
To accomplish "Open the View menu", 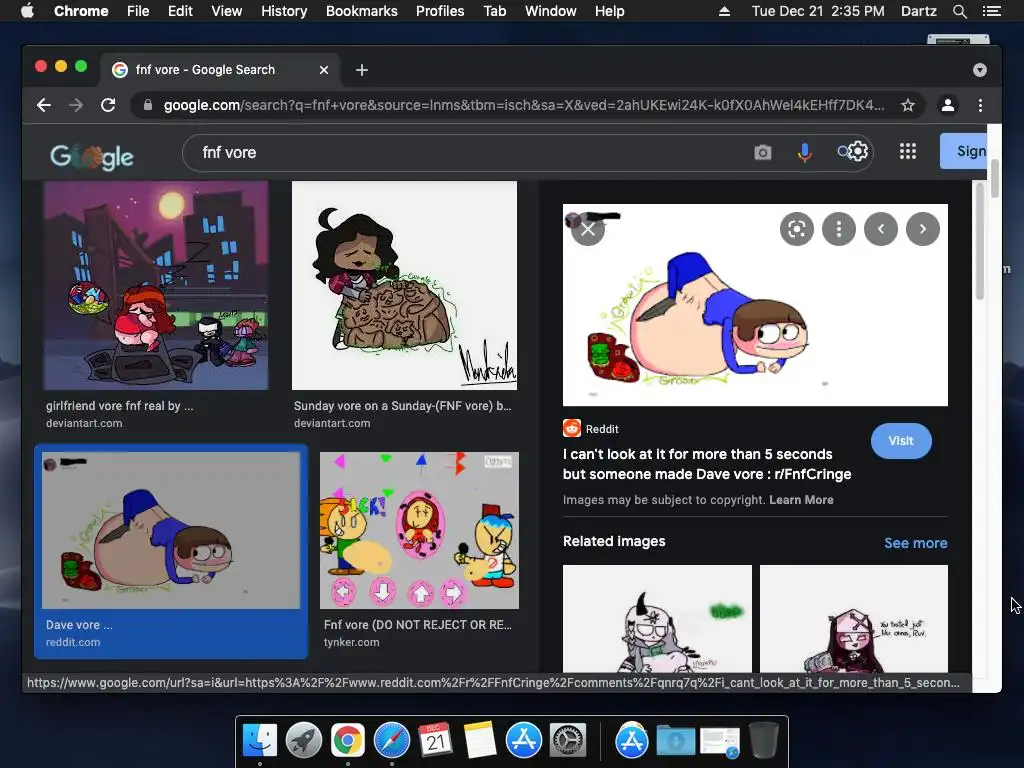I will click(227, 11).
